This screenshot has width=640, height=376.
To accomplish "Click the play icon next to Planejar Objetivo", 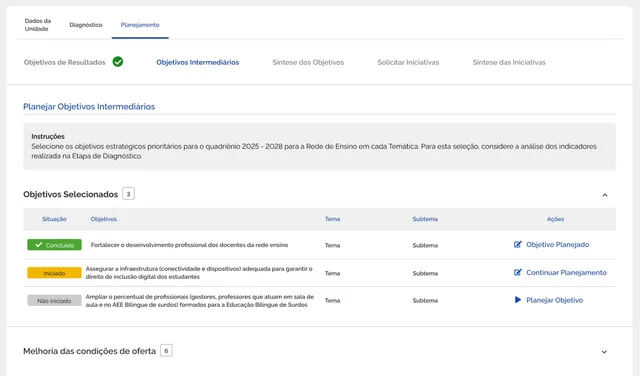I will 518,300.
